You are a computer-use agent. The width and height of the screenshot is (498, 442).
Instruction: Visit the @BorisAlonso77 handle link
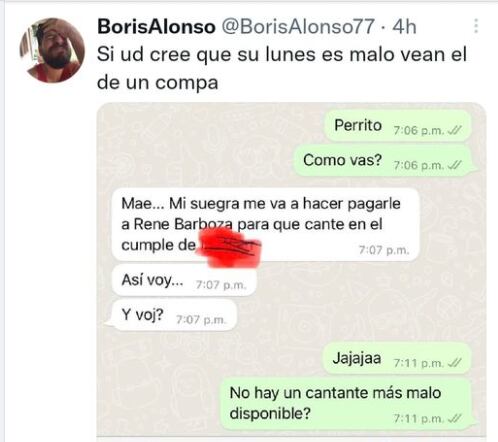coord(298,26)
